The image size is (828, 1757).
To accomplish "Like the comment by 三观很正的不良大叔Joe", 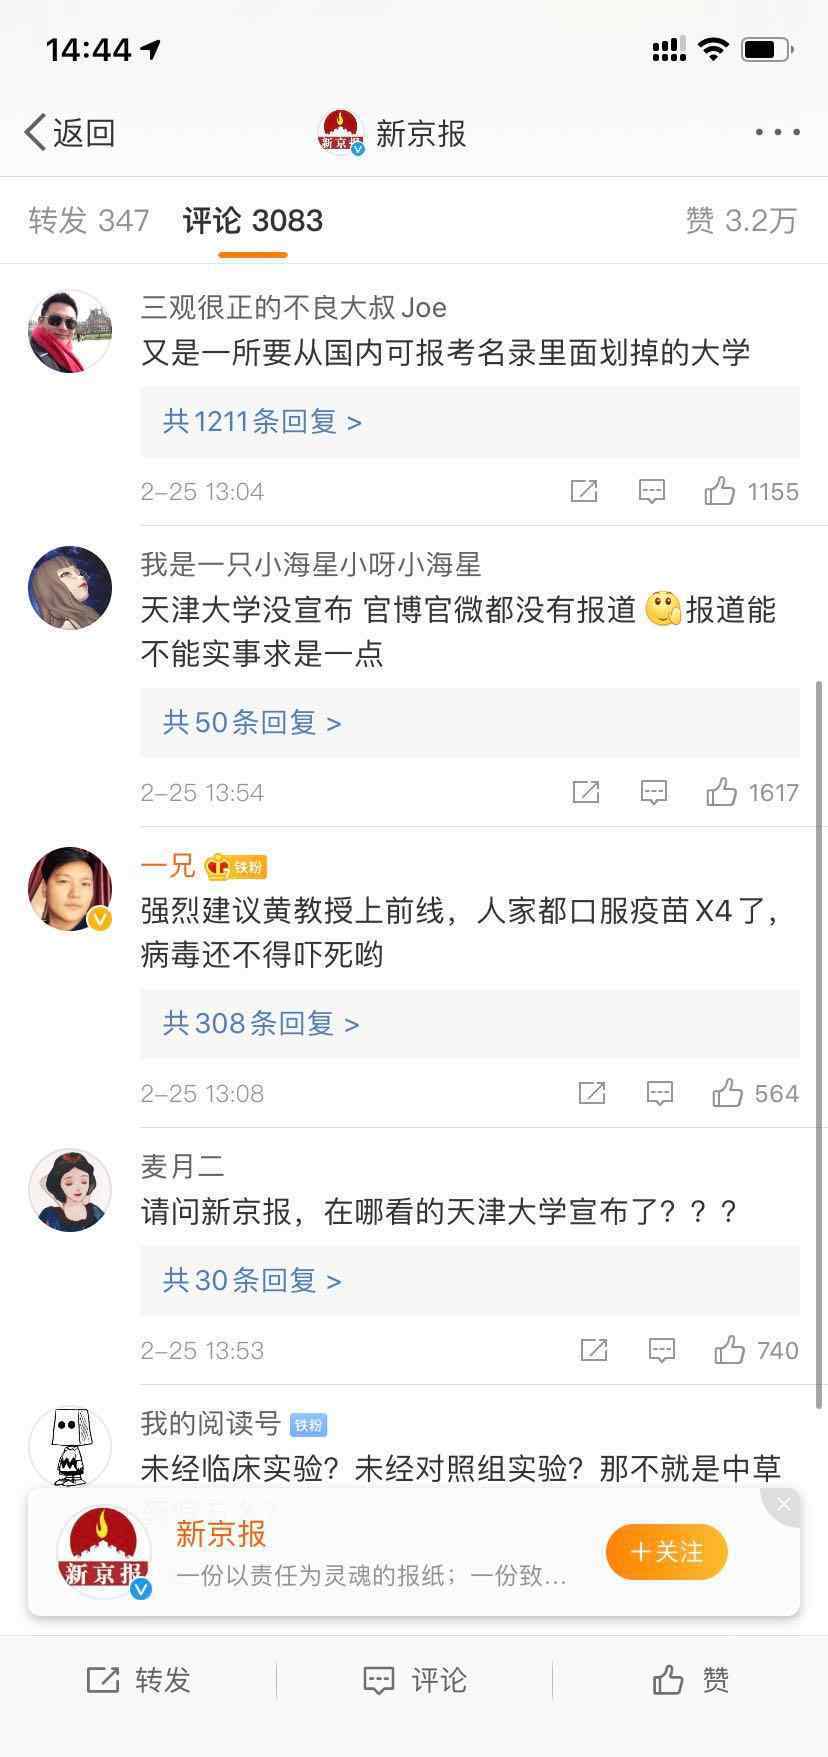I will pyautogui.click(x=720, y=491).
